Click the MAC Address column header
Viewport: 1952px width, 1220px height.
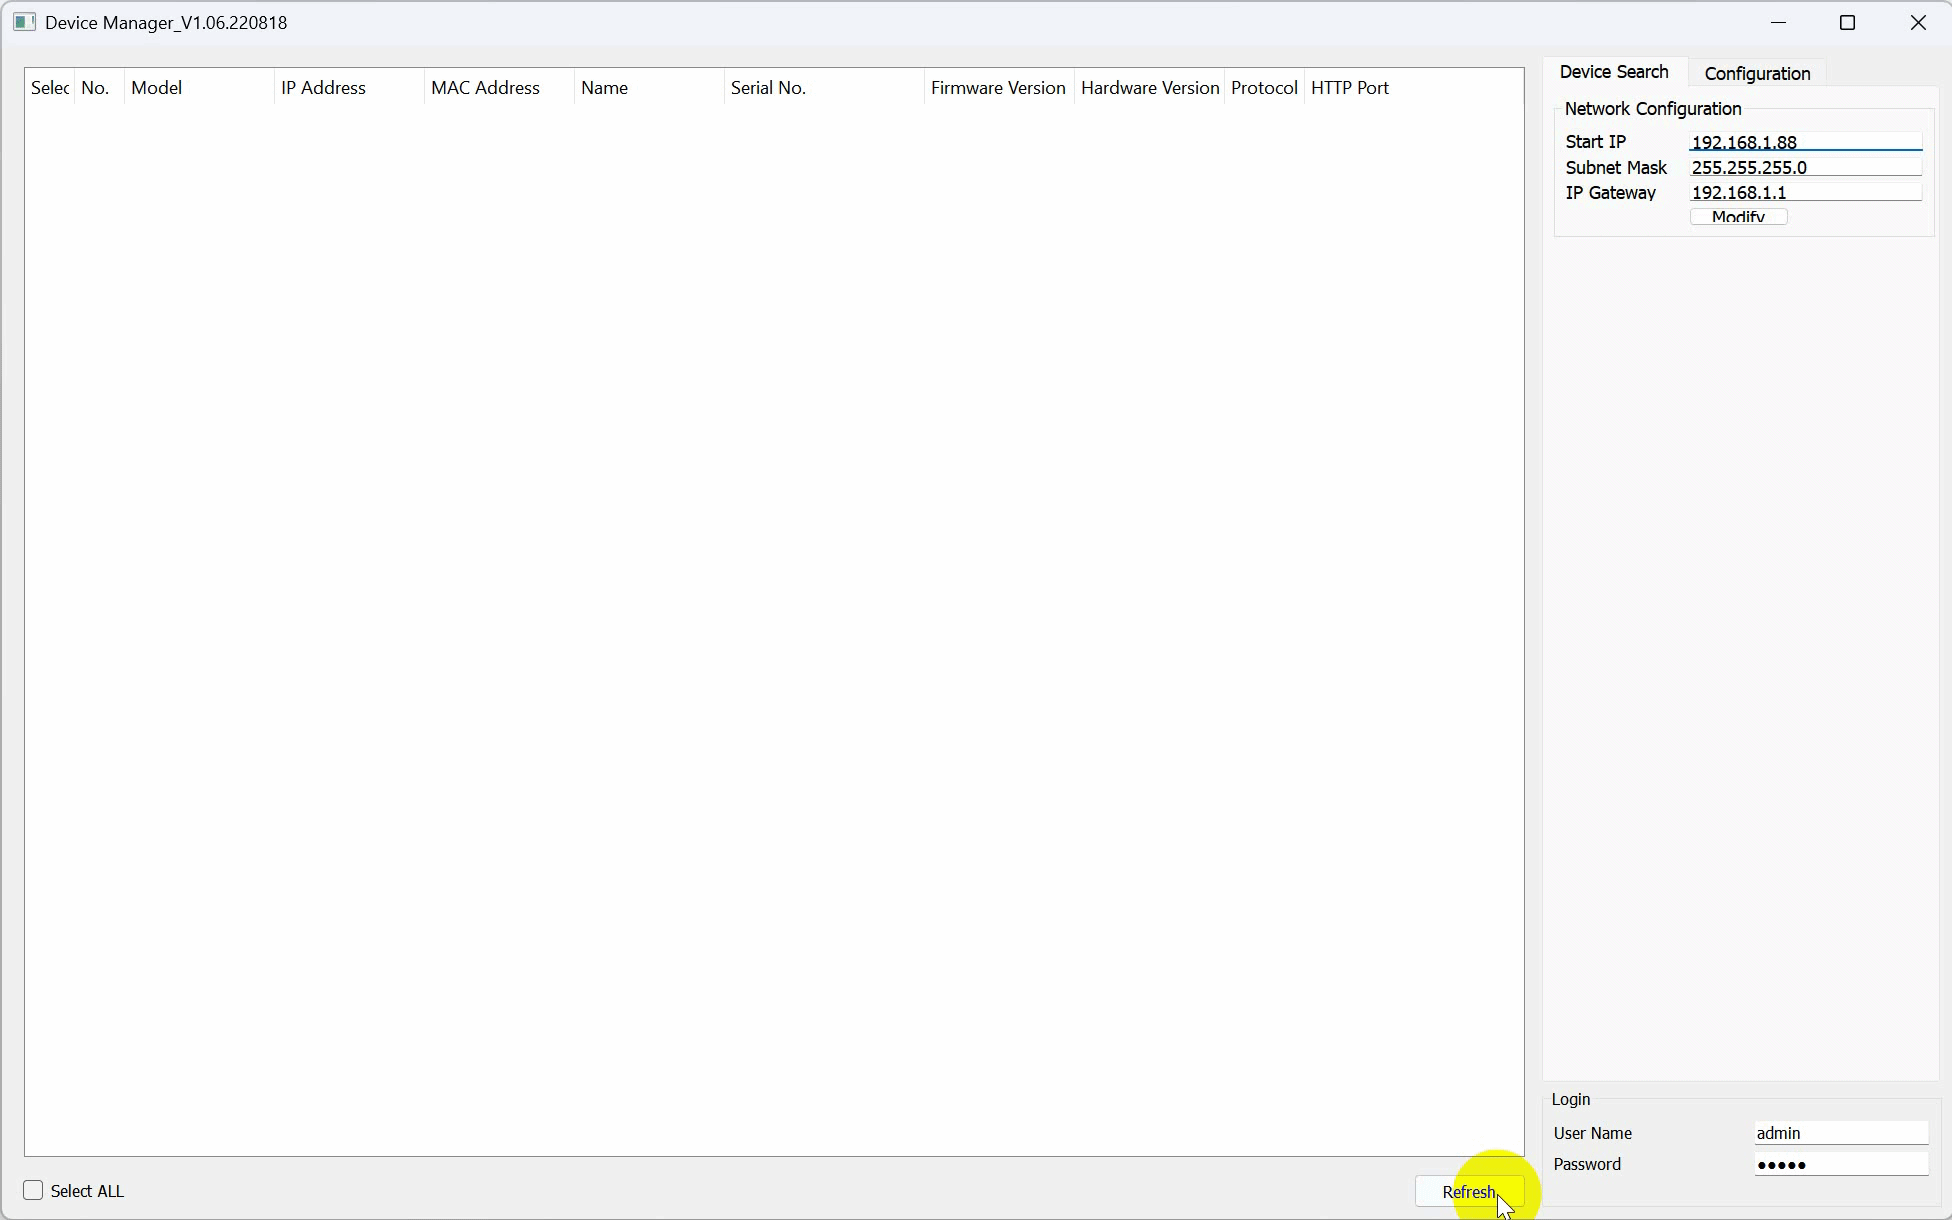485,88
